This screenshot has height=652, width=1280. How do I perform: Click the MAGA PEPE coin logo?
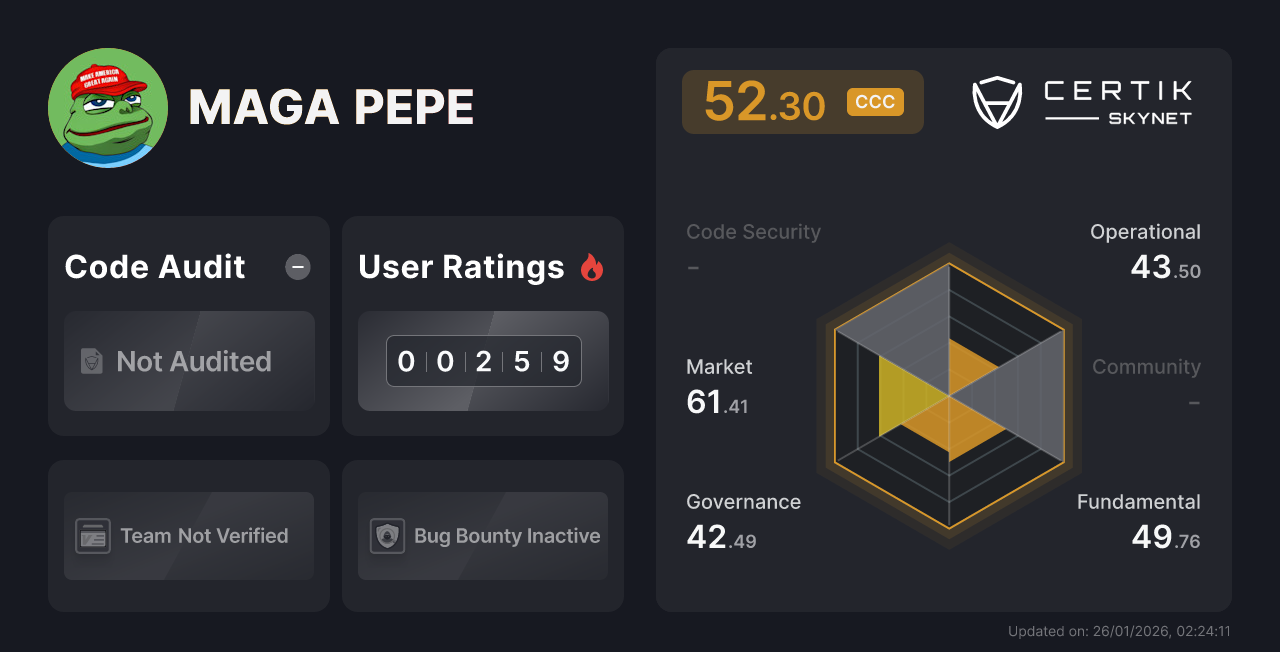[108, 107]
